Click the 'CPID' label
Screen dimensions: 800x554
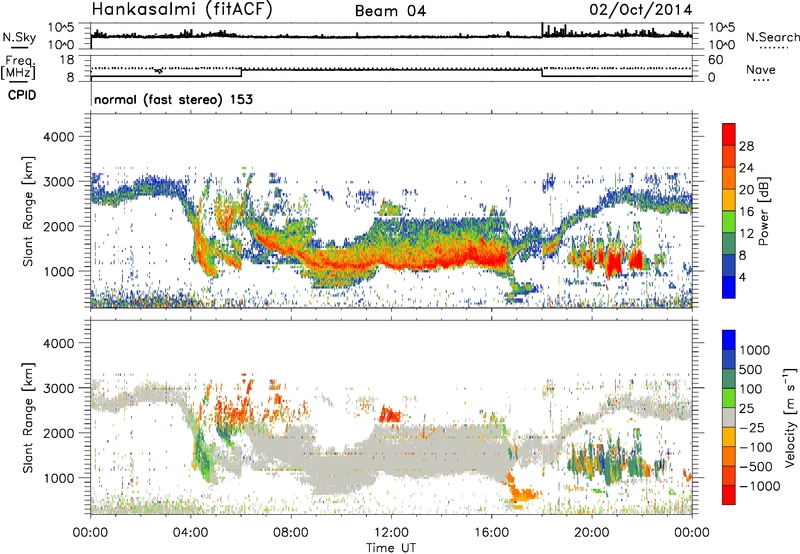[x=22, y=95]
